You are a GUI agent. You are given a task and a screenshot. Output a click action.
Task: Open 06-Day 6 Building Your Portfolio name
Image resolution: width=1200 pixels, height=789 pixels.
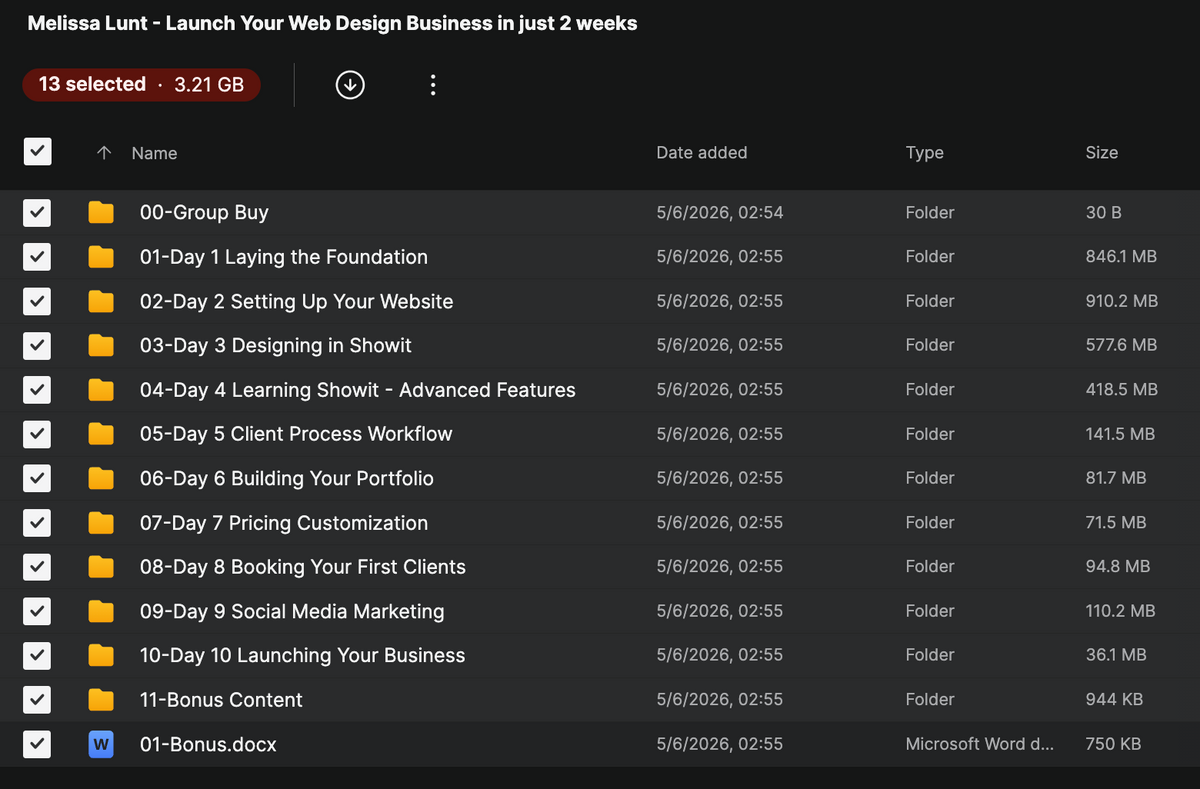(287, 478)
